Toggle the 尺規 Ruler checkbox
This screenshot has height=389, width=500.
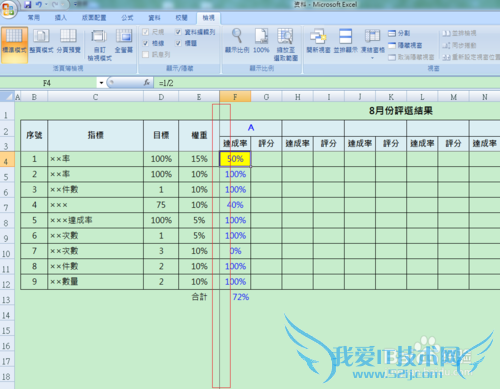pos(145,32)
